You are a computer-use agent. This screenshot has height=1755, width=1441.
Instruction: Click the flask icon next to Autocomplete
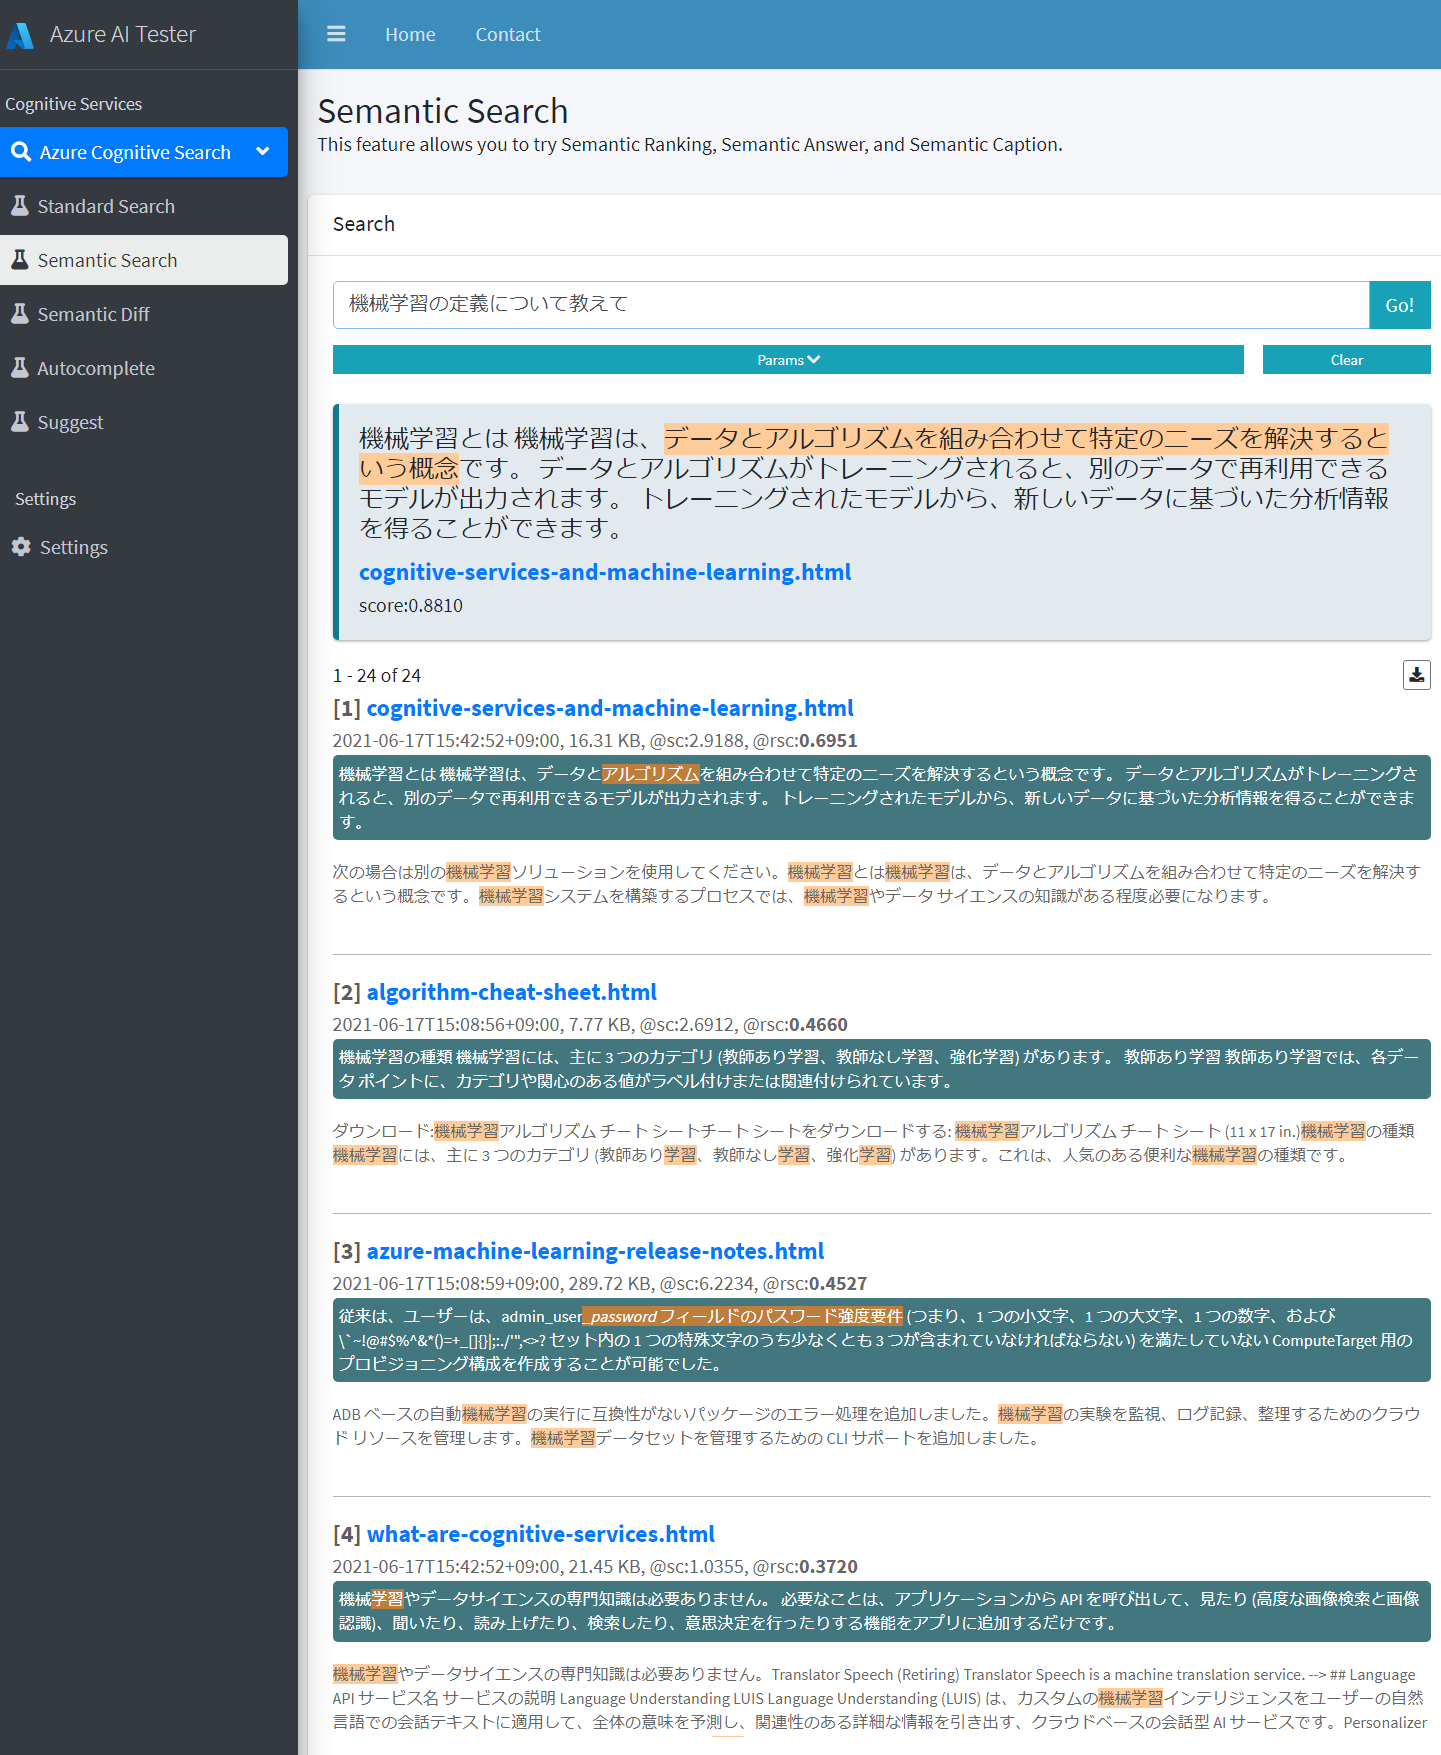click(x=20, y=368)
